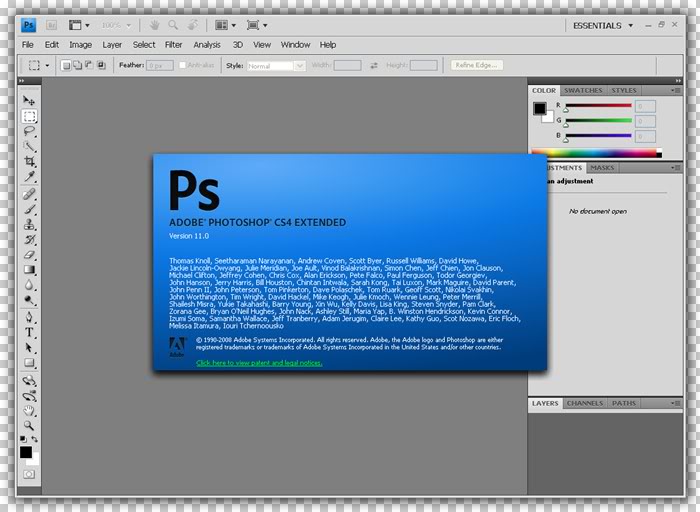Click application bar Rotate View icon
The width and height of the screenshot is (700, 512).
click(192, 25)
